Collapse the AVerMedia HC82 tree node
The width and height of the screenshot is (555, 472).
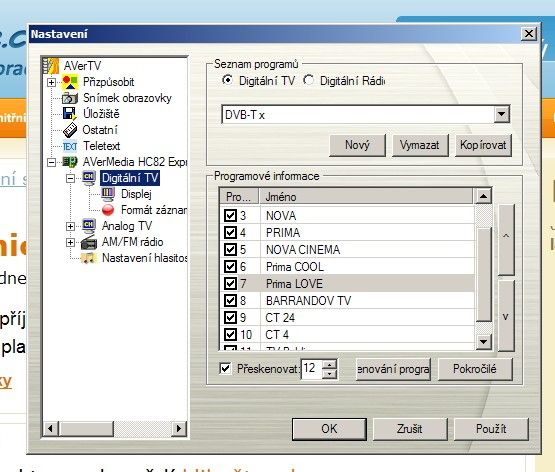pos(51,162)
